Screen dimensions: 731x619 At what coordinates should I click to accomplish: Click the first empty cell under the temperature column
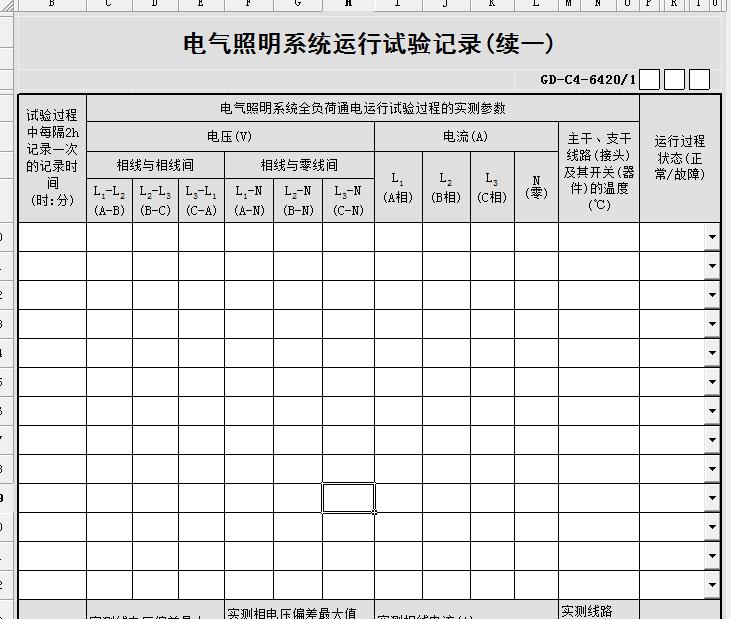pyautogui.click(x=599, y=237)
